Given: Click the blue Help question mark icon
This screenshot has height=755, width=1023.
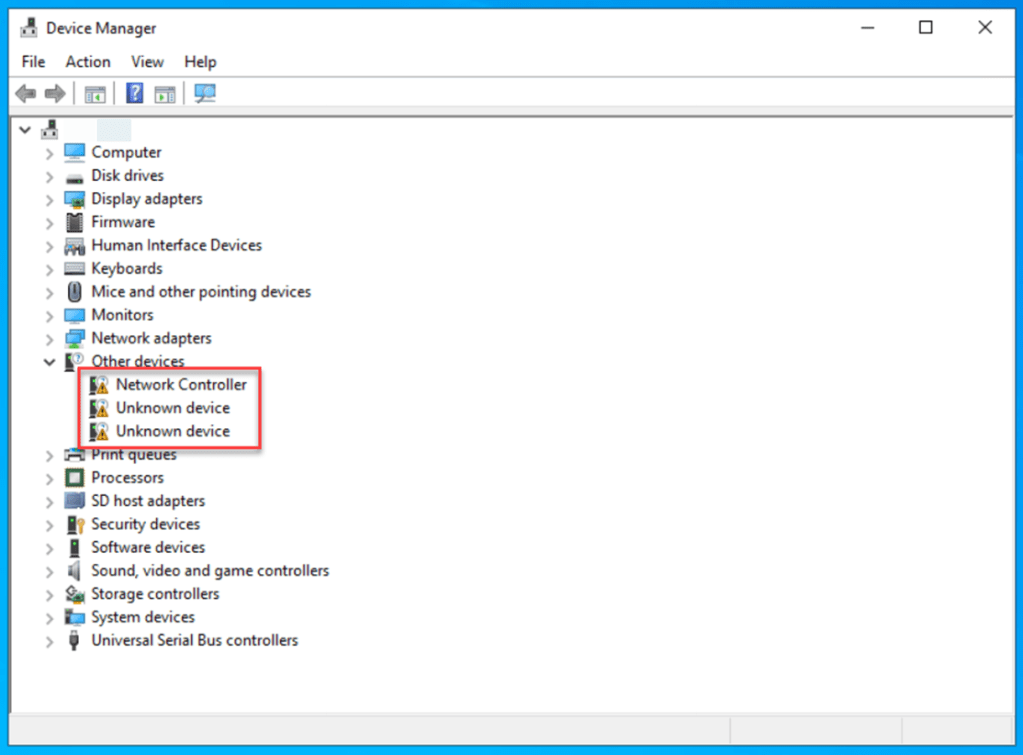Looking at the screenshot, I should 135,94.
